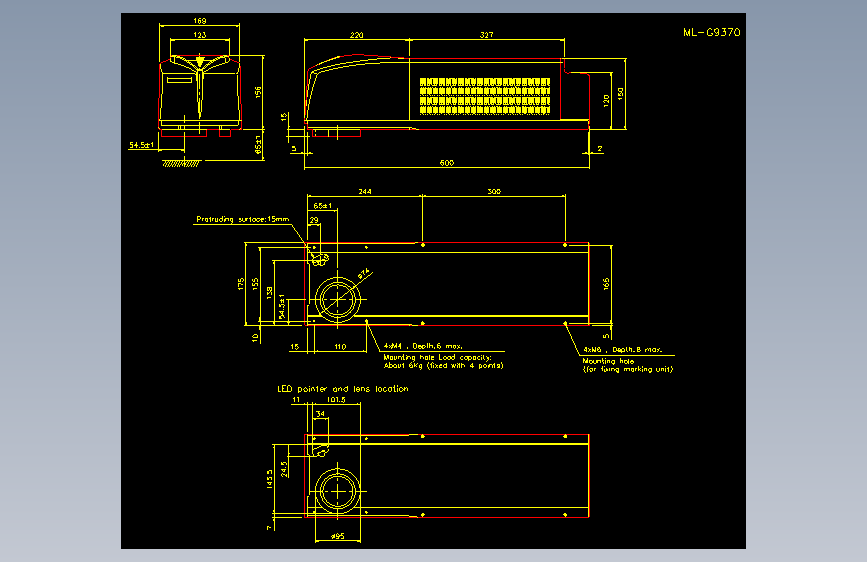Image resolution: width=867 pixels, height=562 pixels.
Task: Click the '4xM4 , Depth.6 max.' note
Action: [x=423, y=346]
